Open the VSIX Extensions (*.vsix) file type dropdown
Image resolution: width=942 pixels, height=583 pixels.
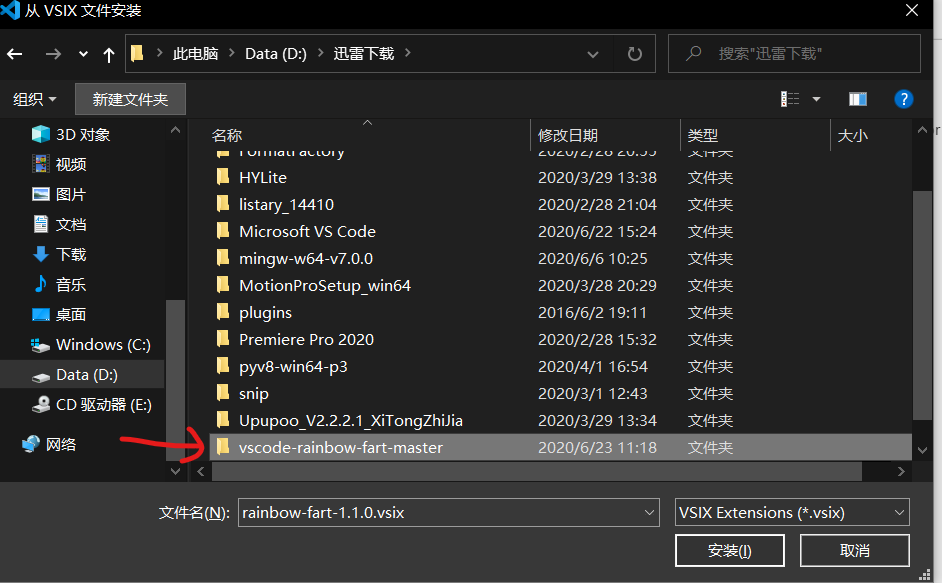click(x=792, y=513)
